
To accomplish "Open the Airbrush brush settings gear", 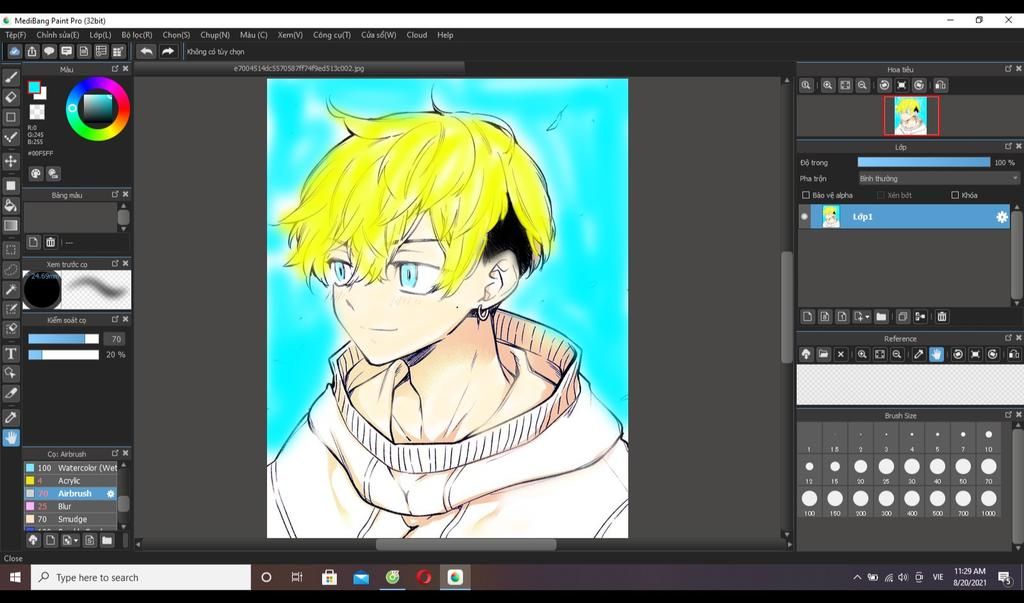I will (110, 494).
